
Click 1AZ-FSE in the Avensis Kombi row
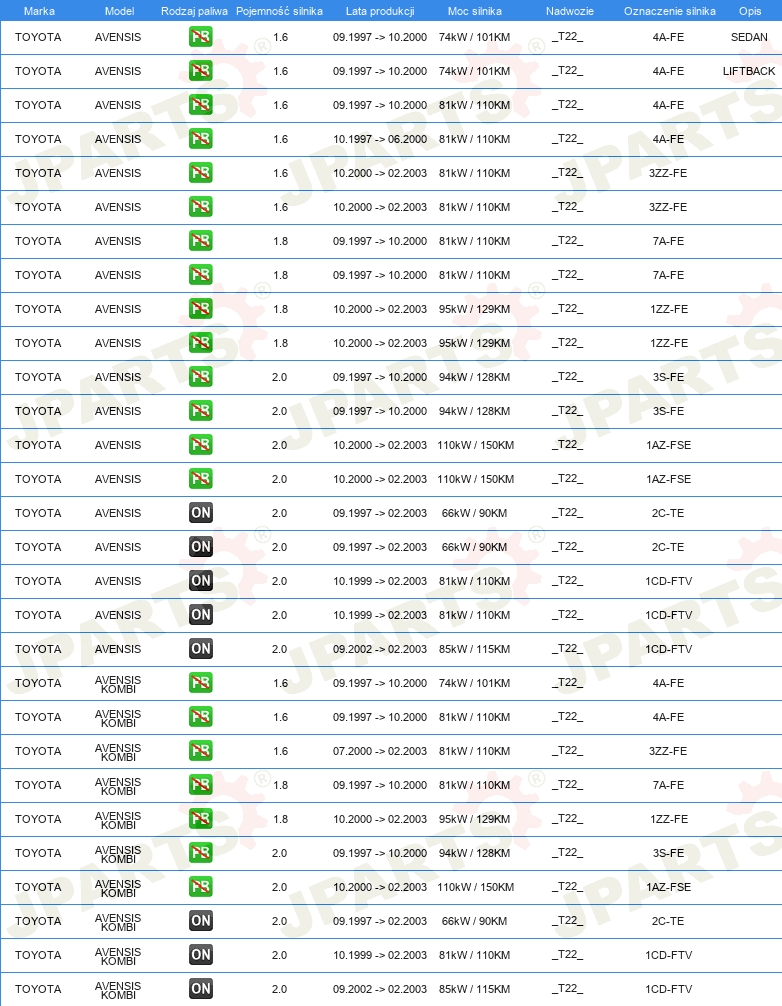pos(668,887)
